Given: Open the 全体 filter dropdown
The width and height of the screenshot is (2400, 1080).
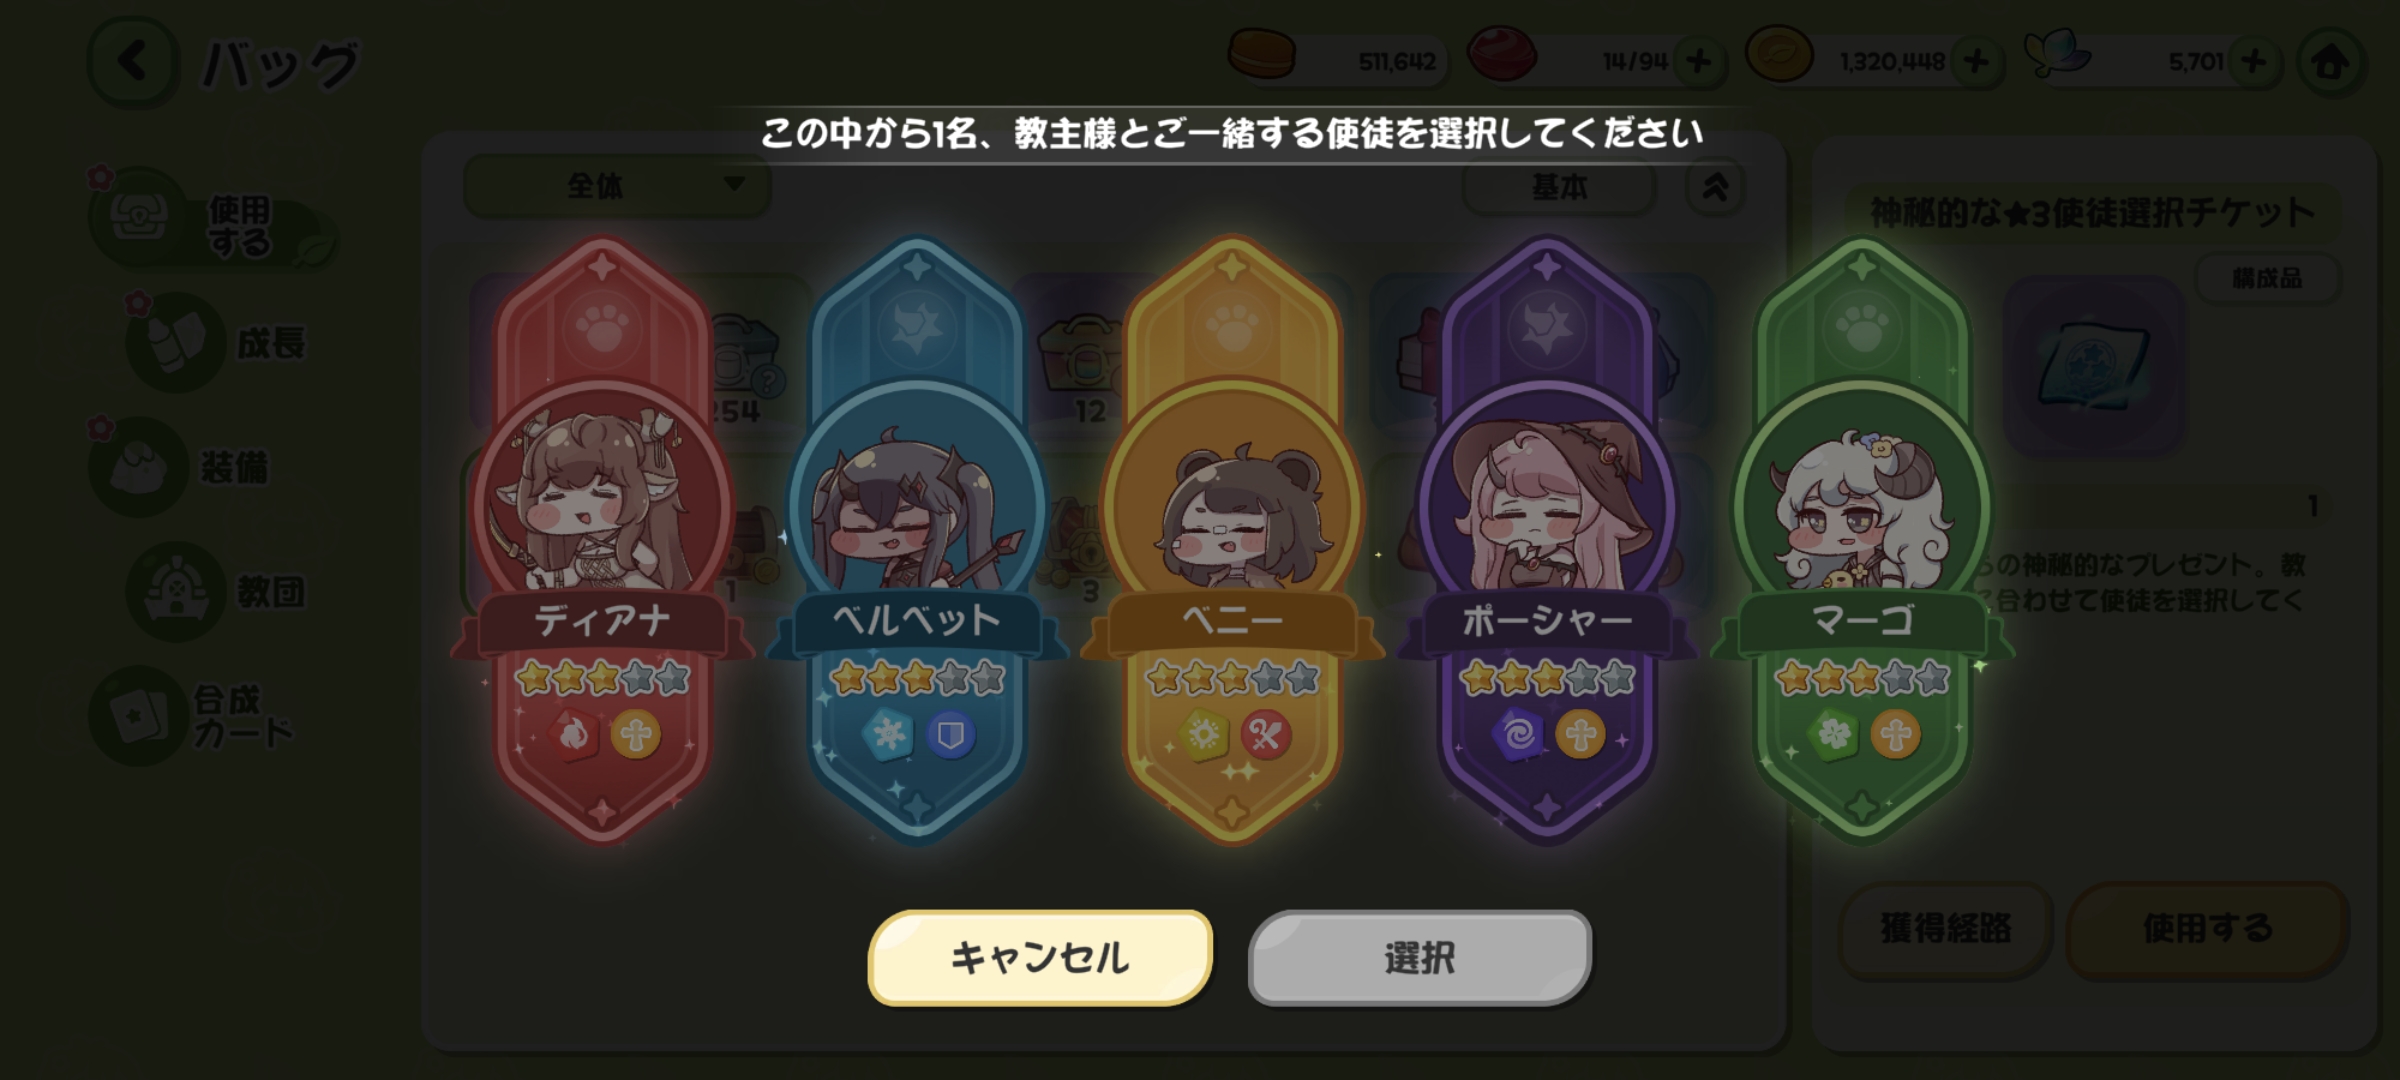Looking at the screenshot, I should (617, 186).
